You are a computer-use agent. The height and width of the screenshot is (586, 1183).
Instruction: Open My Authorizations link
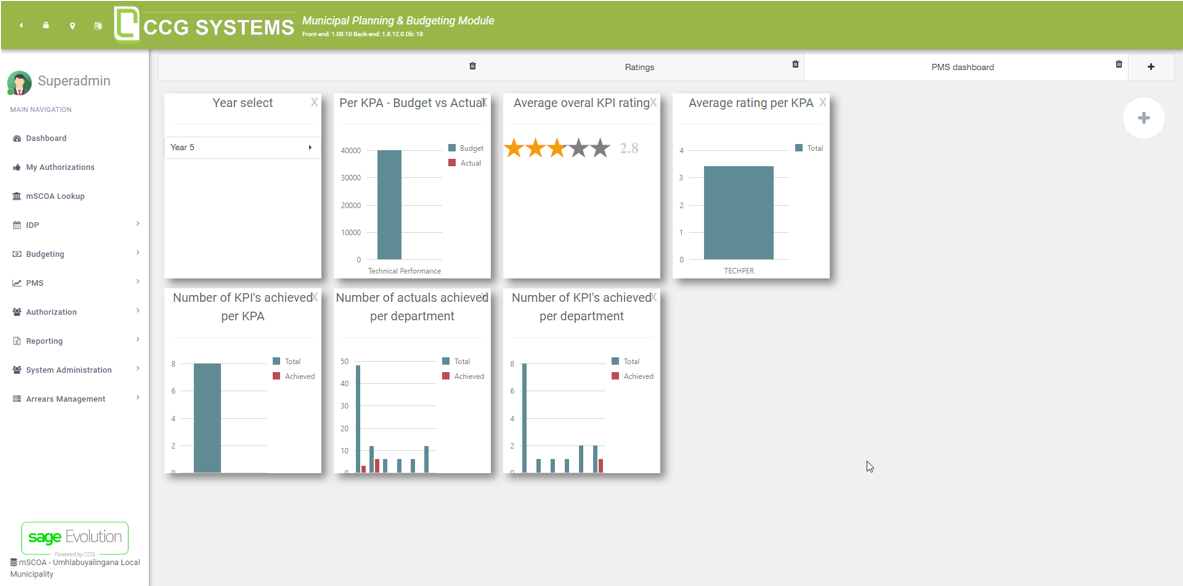(x=60, y=167)
